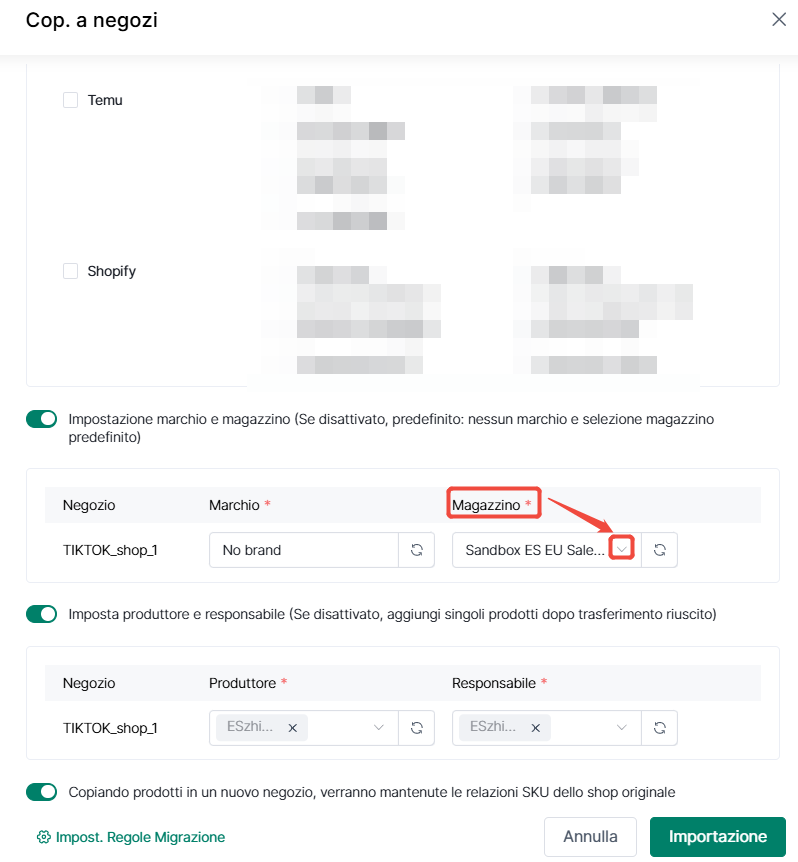Refresh the Produttore list
798x862 pixels.
[x=417, y=728]
